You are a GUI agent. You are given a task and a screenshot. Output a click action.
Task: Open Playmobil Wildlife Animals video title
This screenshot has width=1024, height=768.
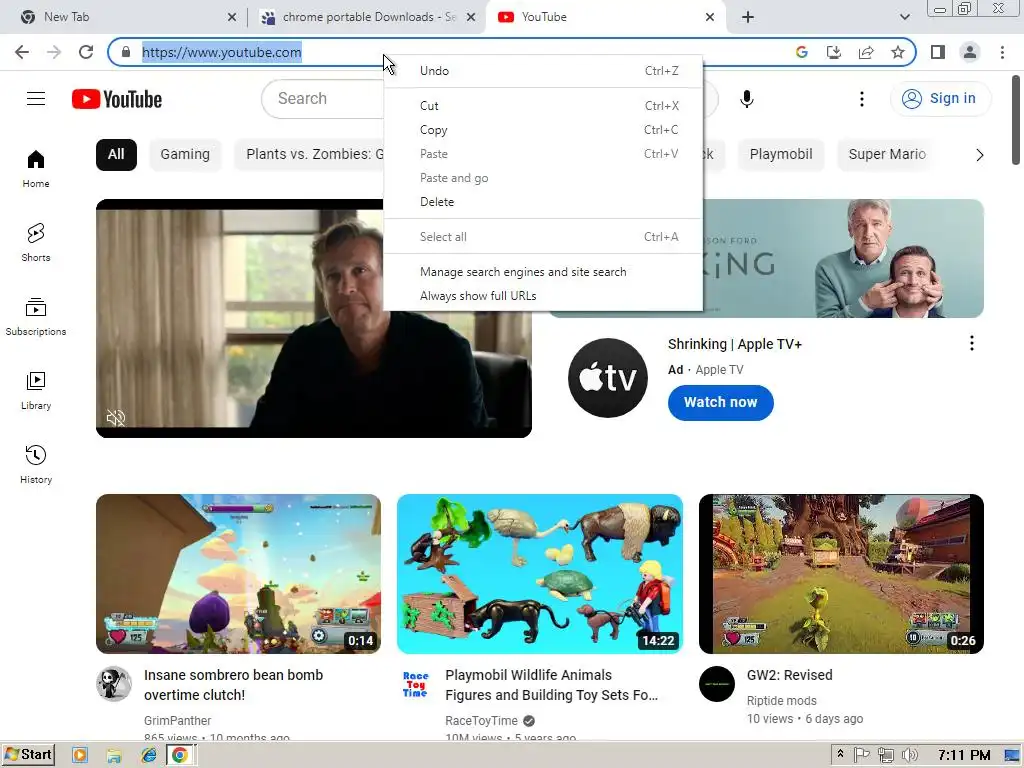point(552,685)
